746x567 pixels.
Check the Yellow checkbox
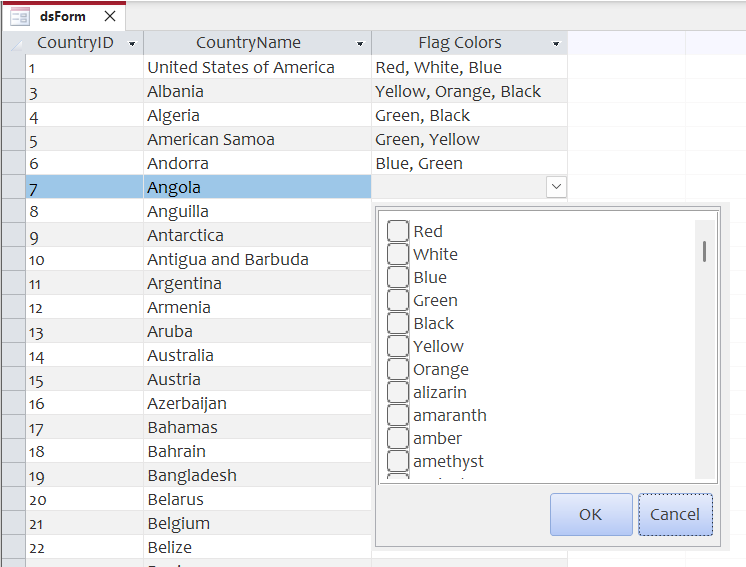point(398,346)
